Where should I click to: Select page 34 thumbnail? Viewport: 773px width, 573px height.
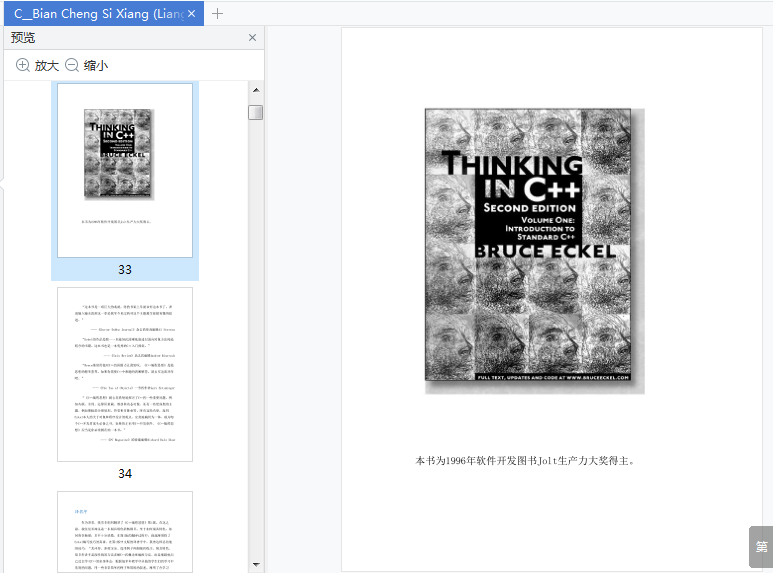[x=125, y=374]
